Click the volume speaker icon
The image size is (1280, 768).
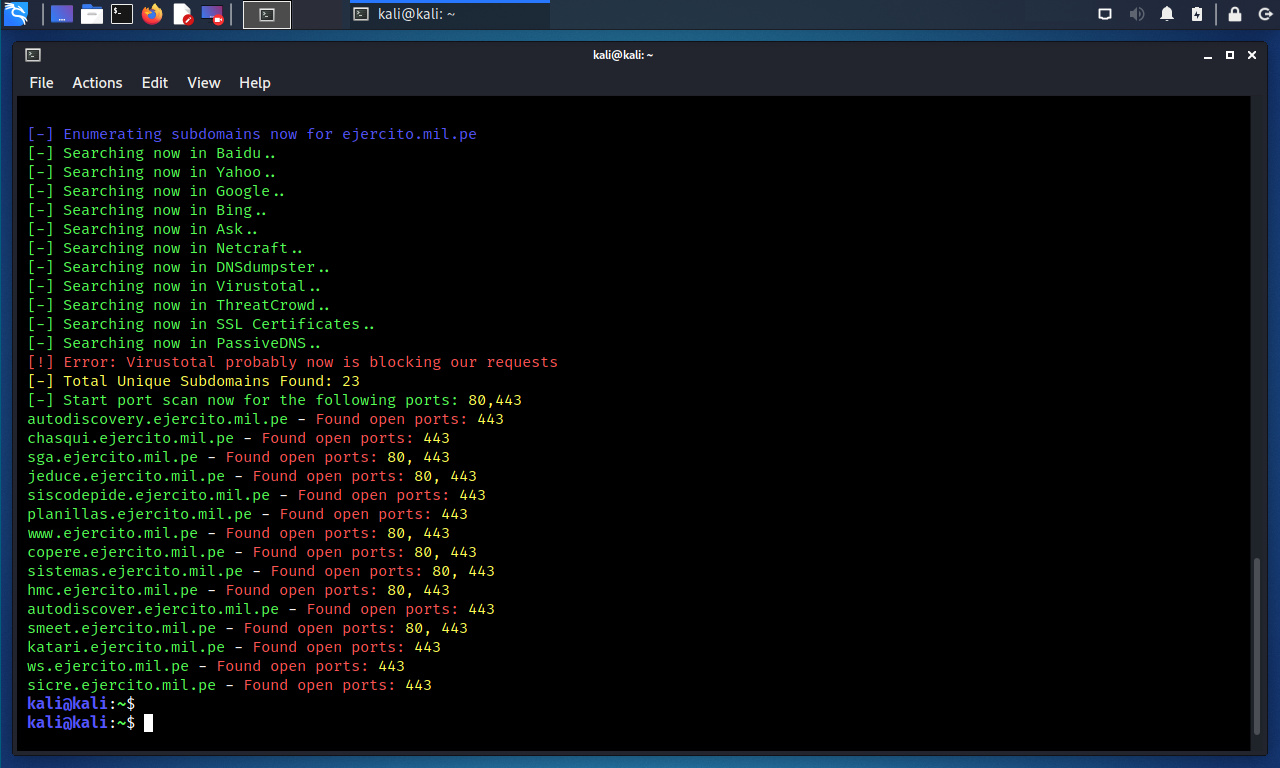(1136, 14)
